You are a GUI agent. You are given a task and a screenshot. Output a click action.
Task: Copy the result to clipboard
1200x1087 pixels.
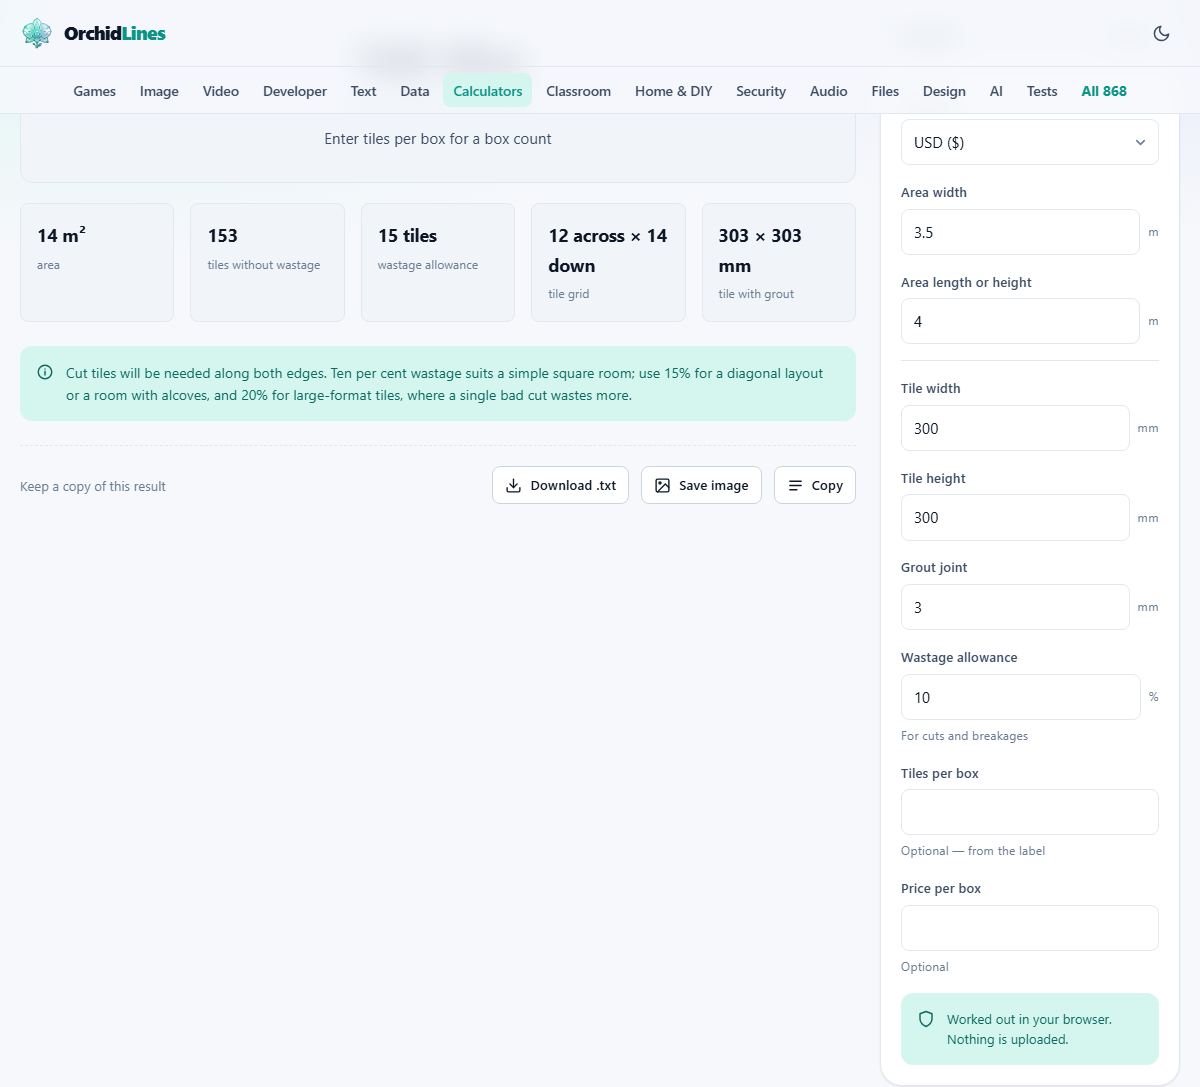[x=815, y=485]
